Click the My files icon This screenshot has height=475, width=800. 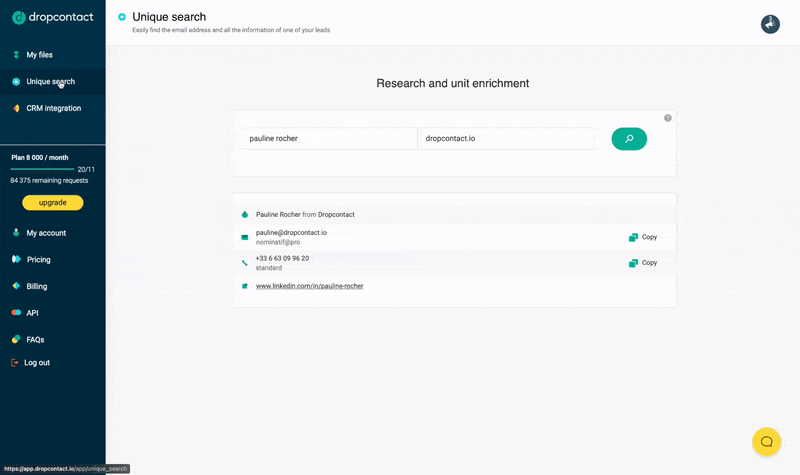16,55
